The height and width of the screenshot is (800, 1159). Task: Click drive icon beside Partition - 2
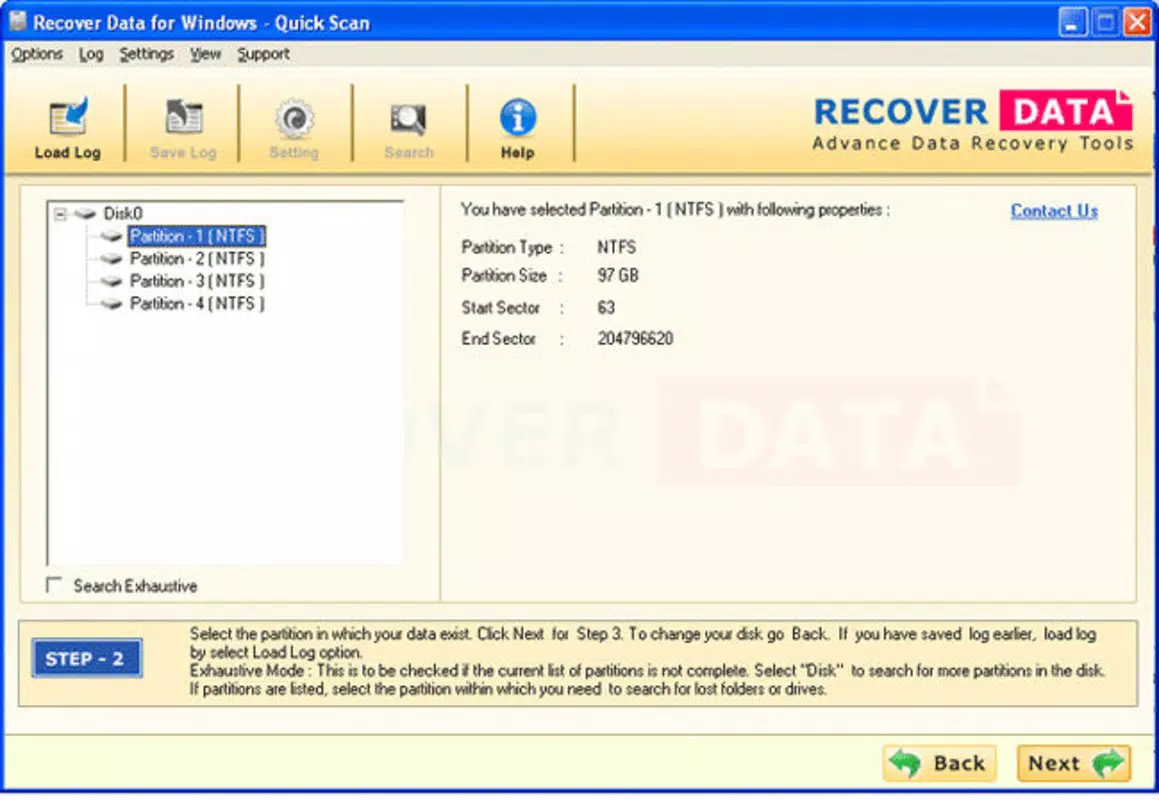111,259
